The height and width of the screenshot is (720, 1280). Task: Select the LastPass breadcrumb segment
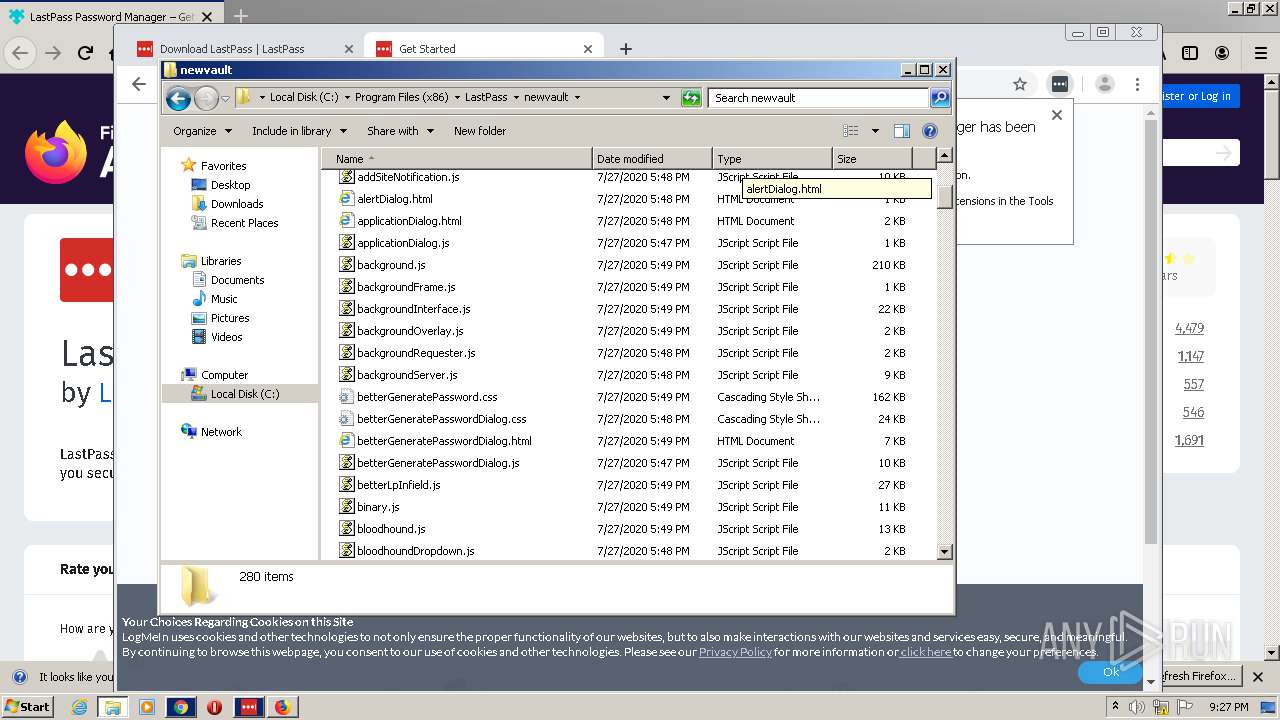(x=486, y=98)
